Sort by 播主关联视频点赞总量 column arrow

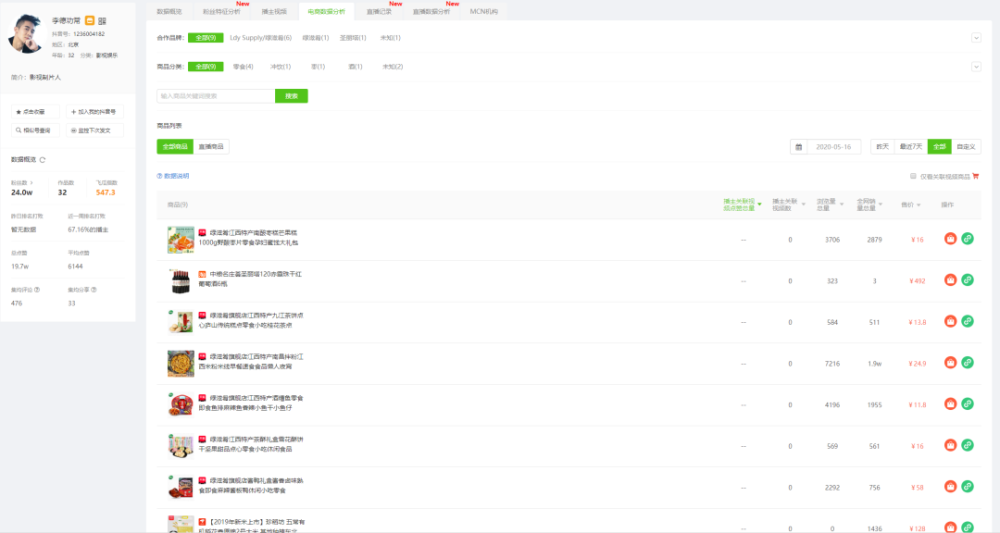coord(760,205)
